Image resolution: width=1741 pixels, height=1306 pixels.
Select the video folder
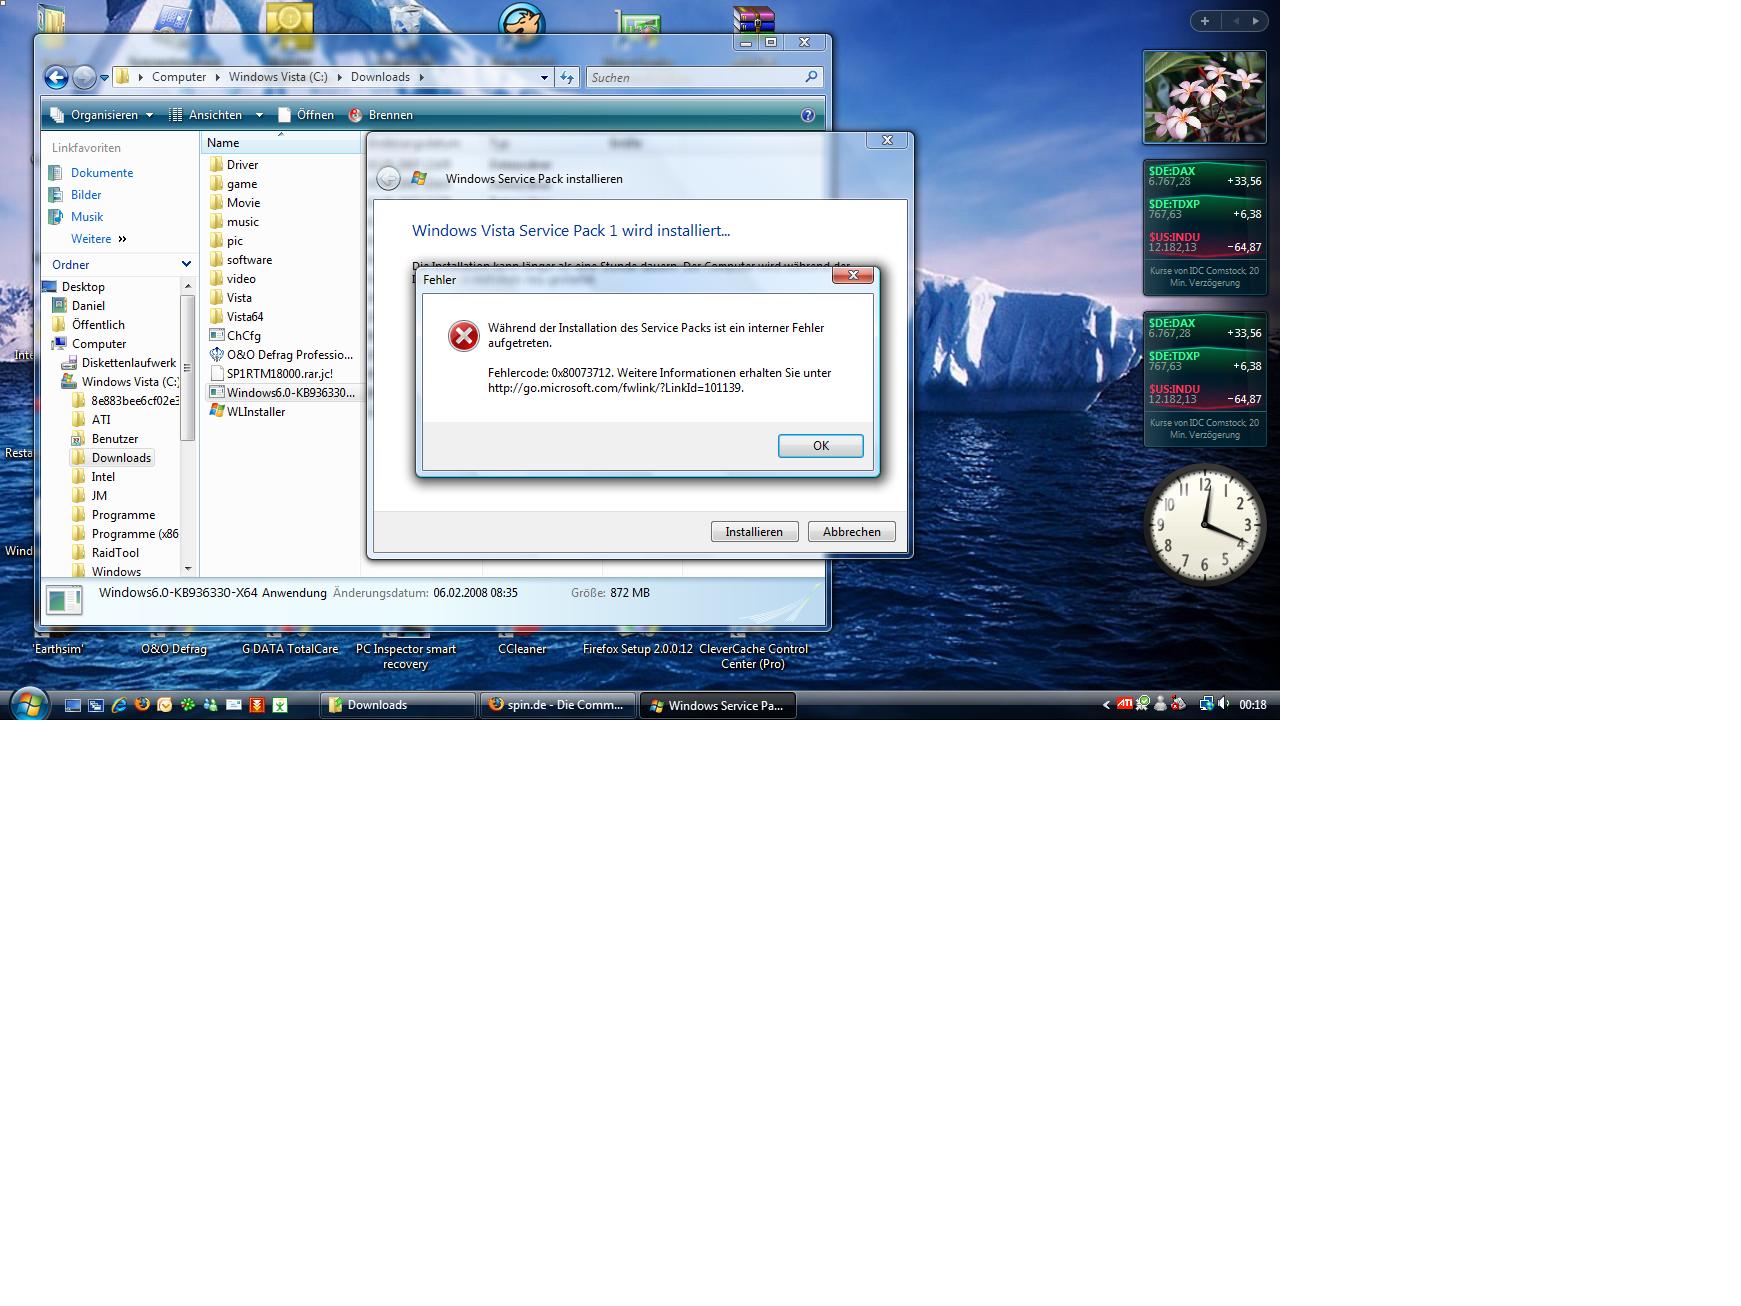pos(241,279)
